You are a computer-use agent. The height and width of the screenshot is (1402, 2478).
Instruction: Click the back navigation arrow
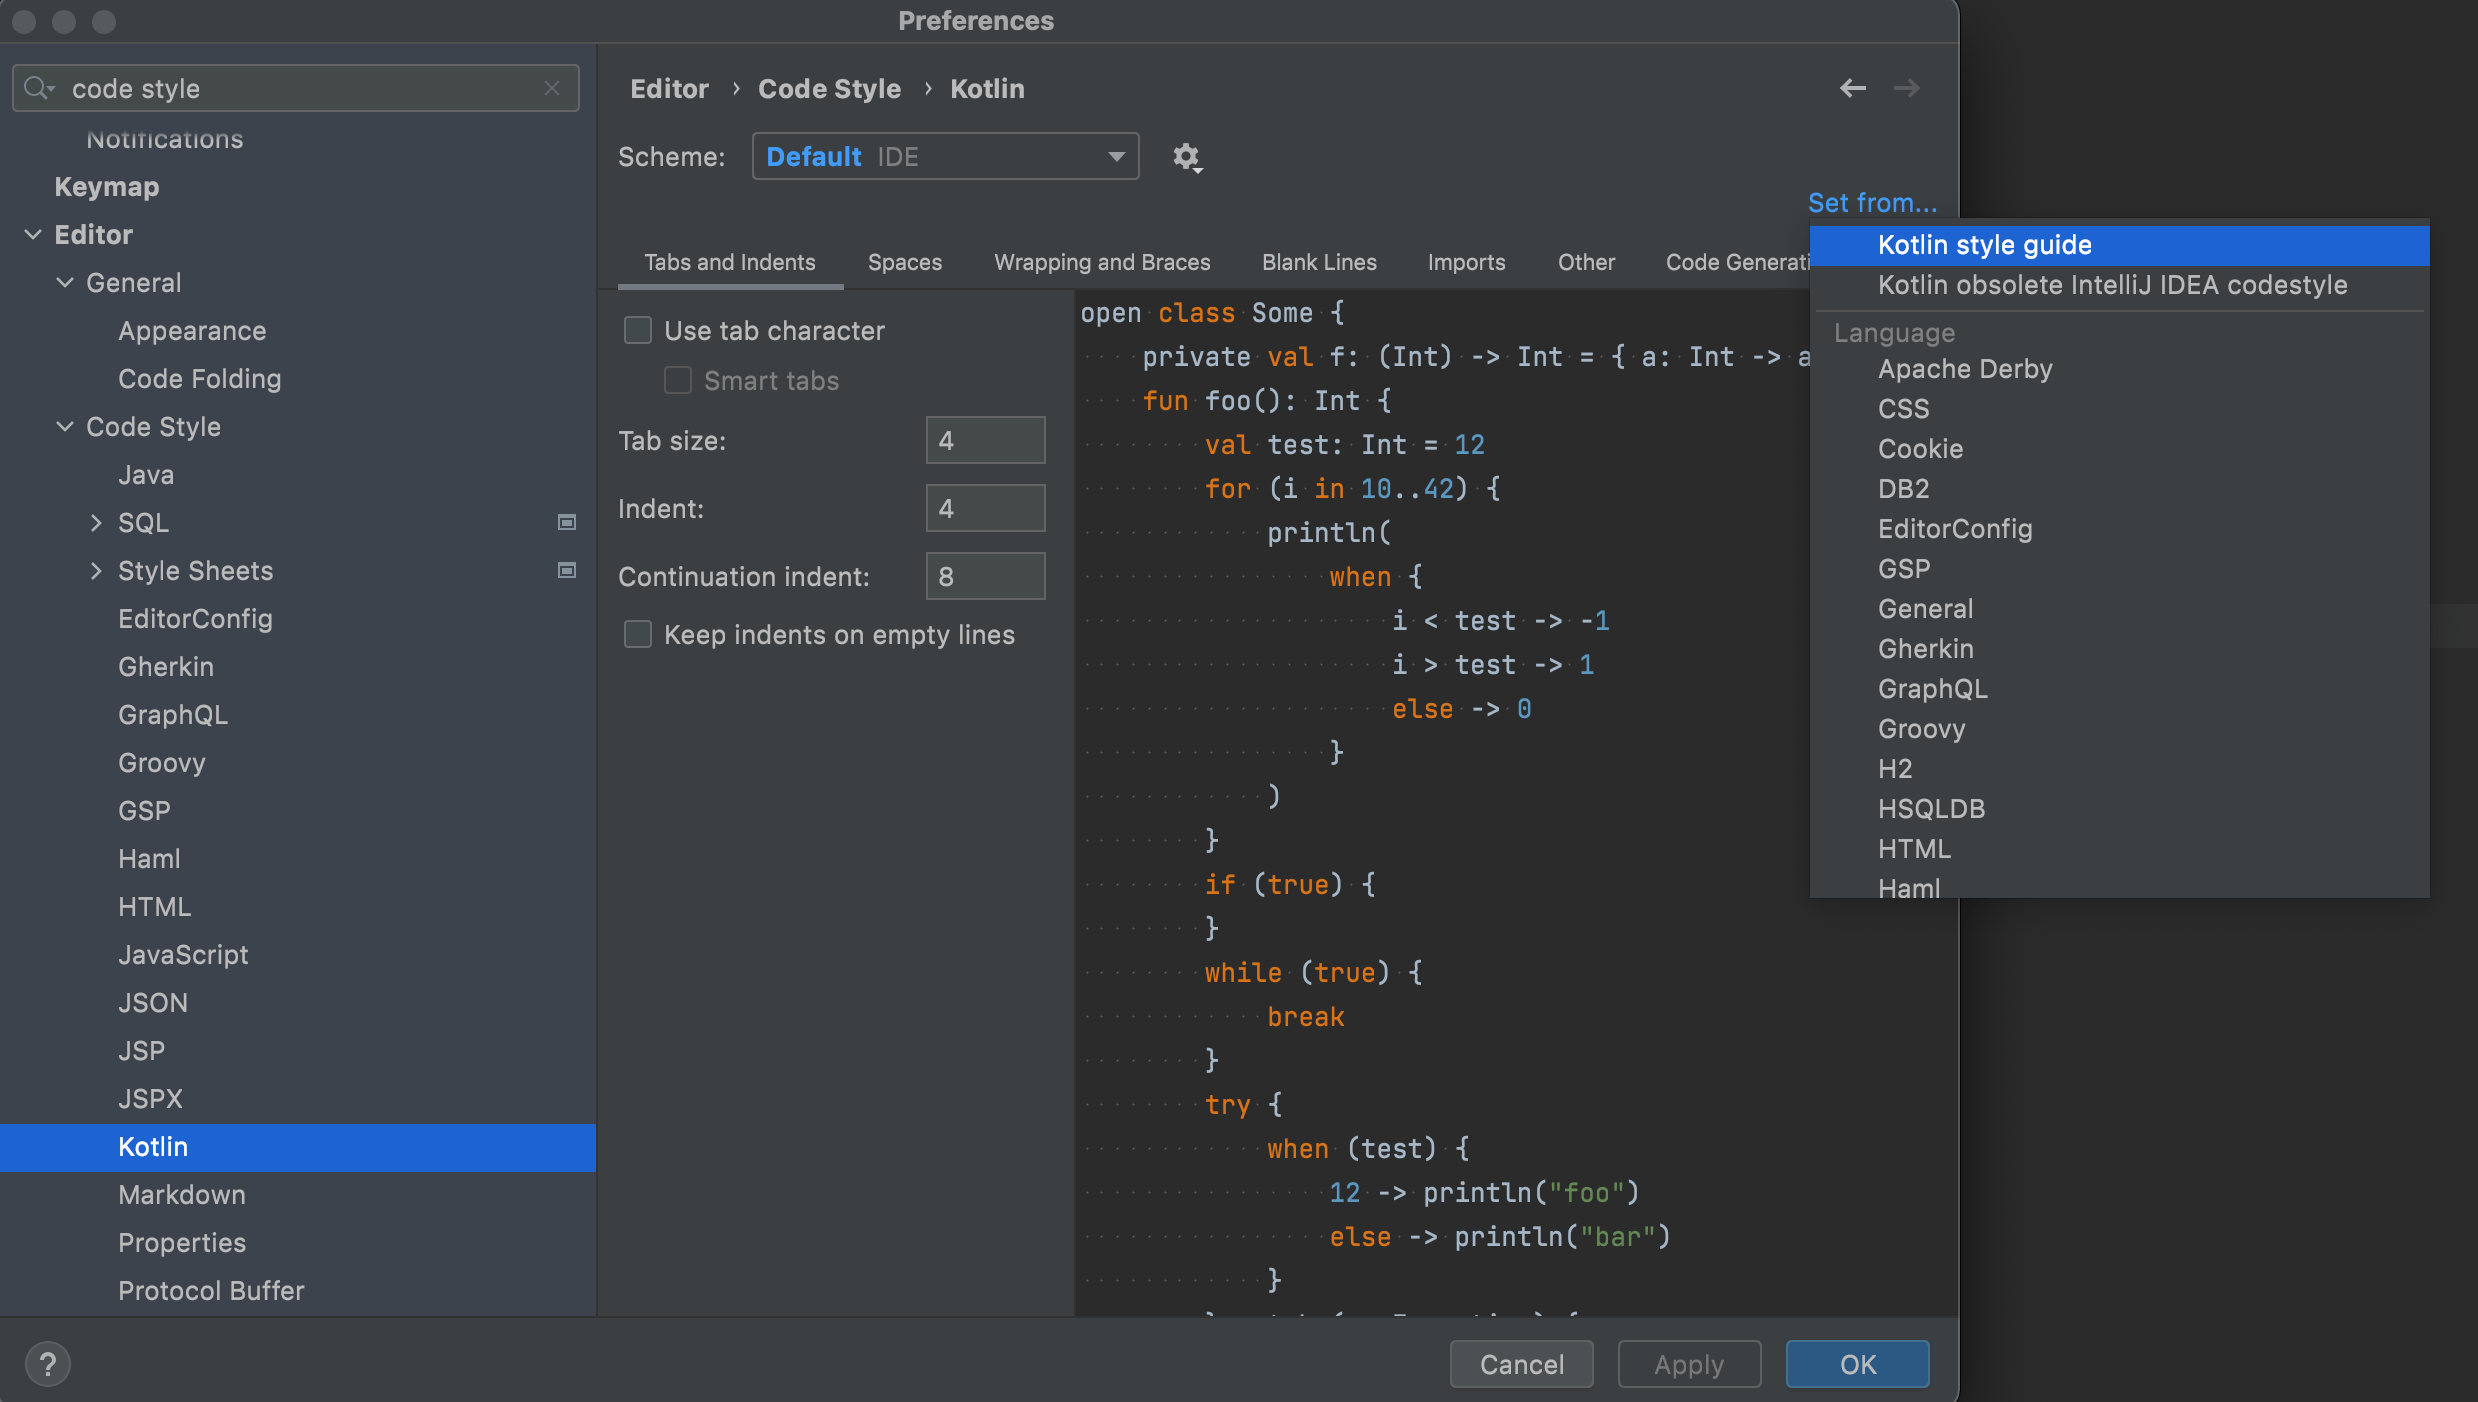[x=1852, y=88]
